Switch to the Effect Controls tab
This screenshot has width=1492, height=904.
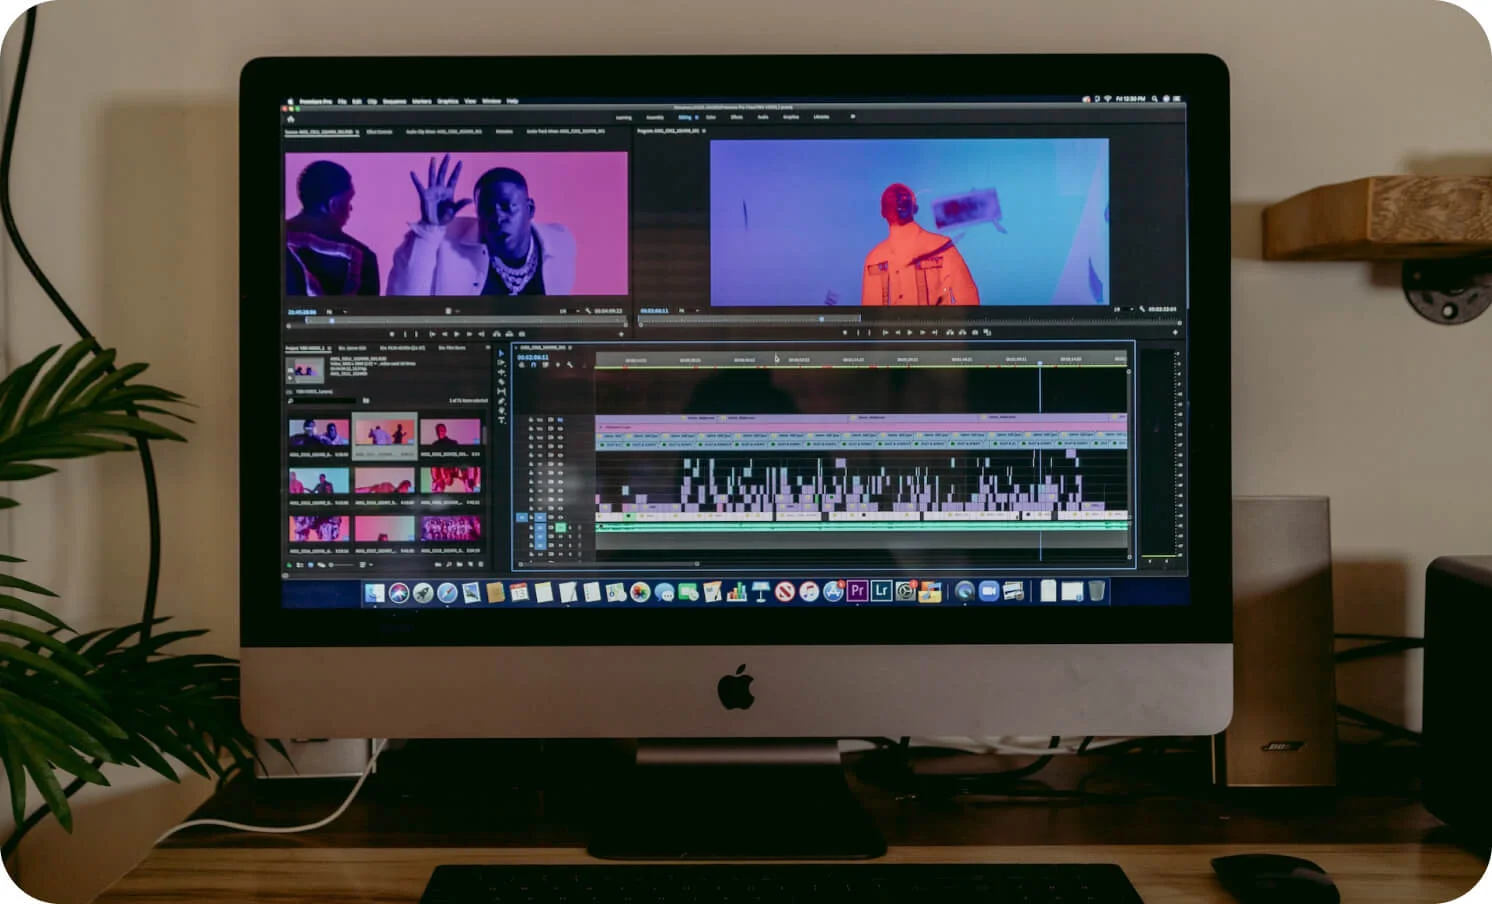[379, 131]
